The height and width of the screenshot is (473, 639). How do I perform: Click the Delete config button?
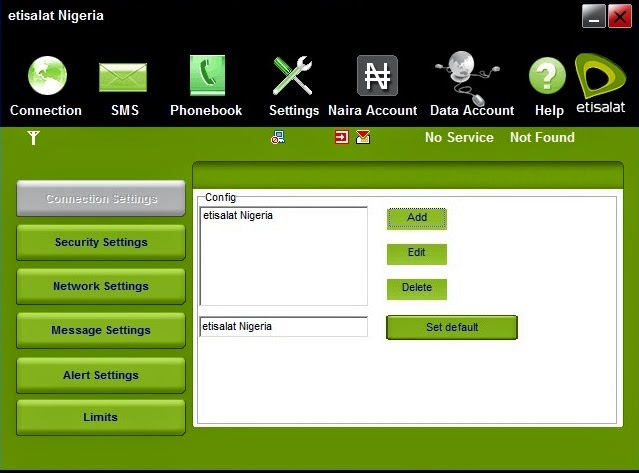click(x=417, y=289)
